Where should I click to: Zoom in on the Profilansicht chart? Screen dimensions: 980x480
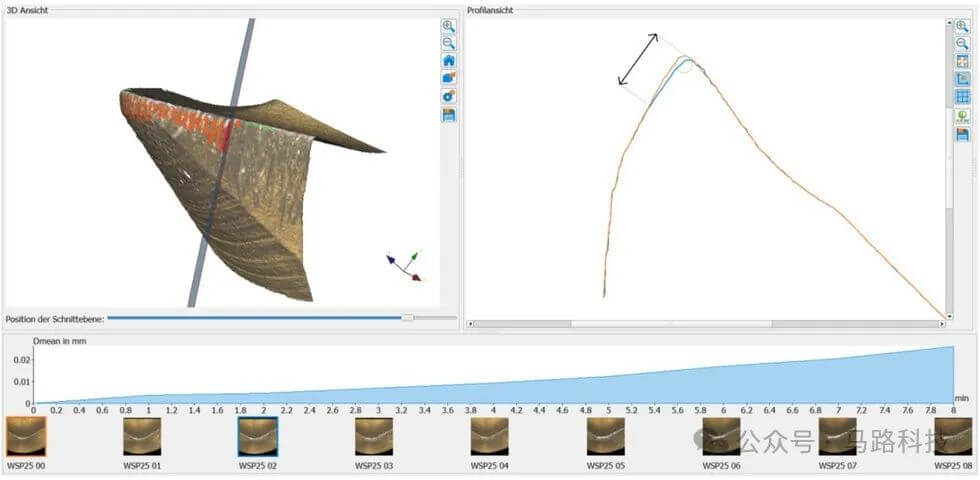pos(962,26)
